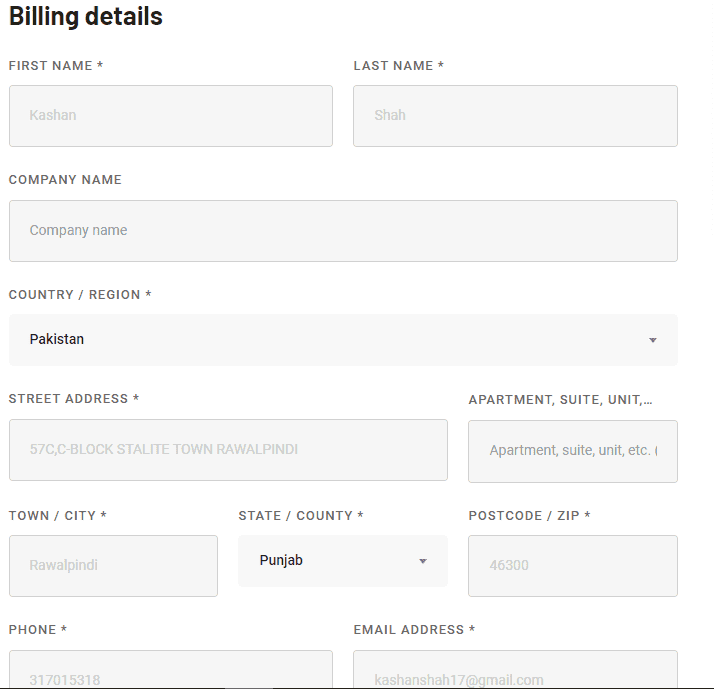Click the FIRST NAME label
Viewport: 714px width, 689px height.
56,66
